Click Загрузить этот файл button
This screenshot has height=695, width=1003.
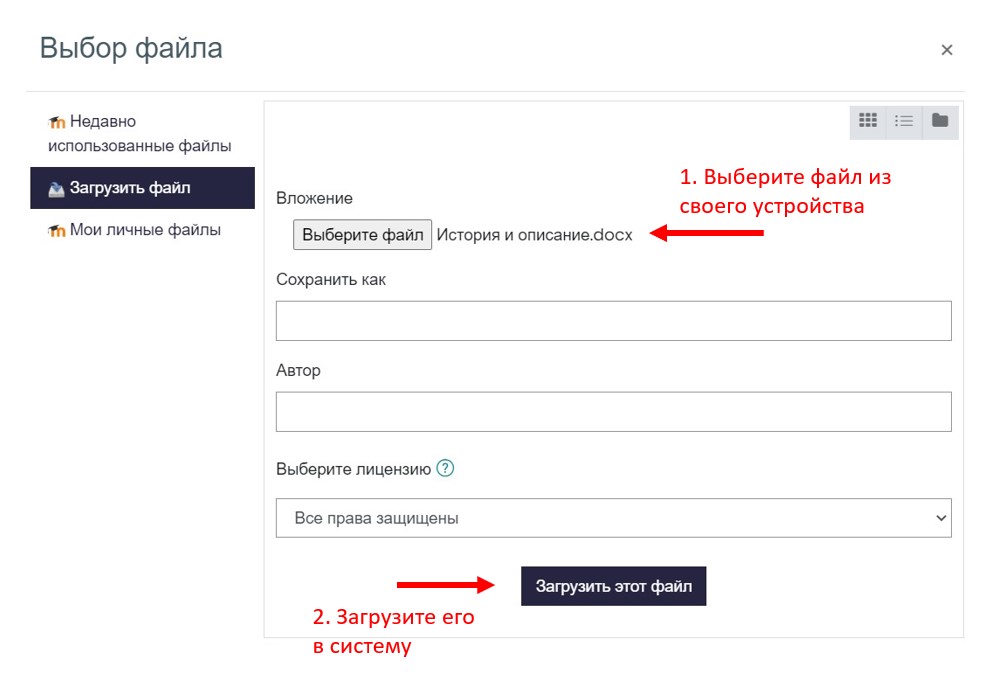point(613,586)
